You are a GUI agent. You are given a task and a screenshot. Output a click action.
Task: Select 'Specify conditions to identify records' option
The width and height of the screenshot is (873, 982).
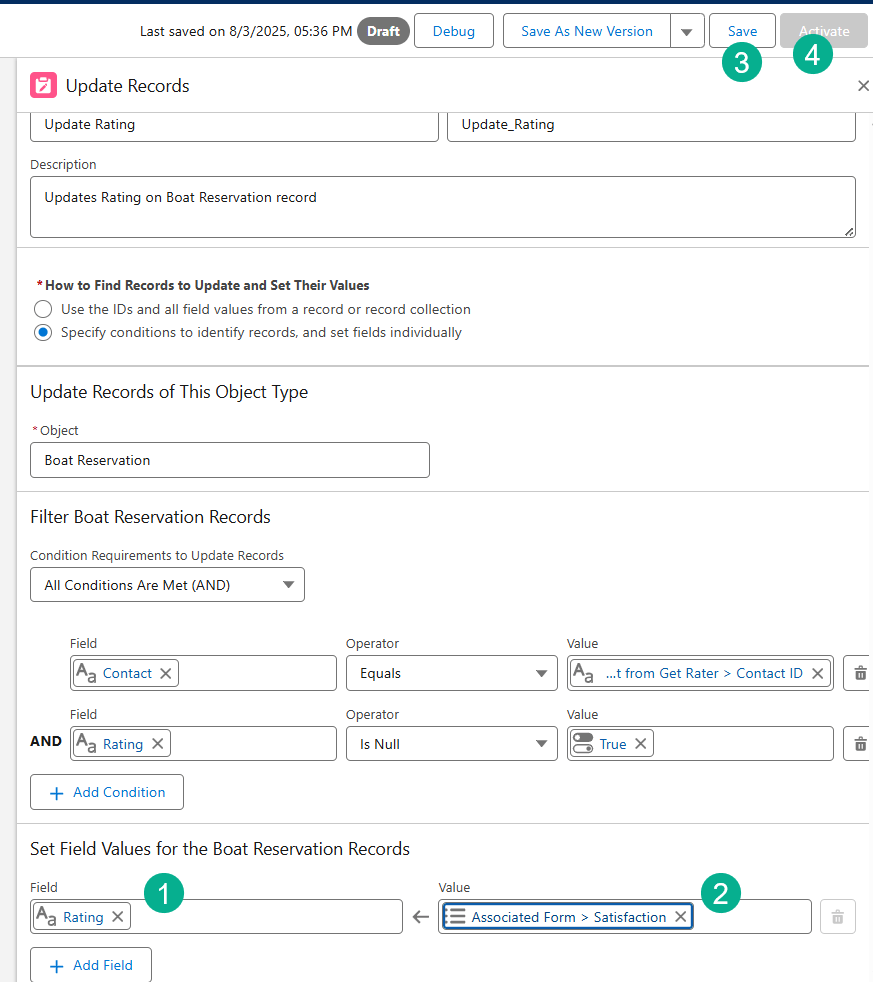(43, 332)
